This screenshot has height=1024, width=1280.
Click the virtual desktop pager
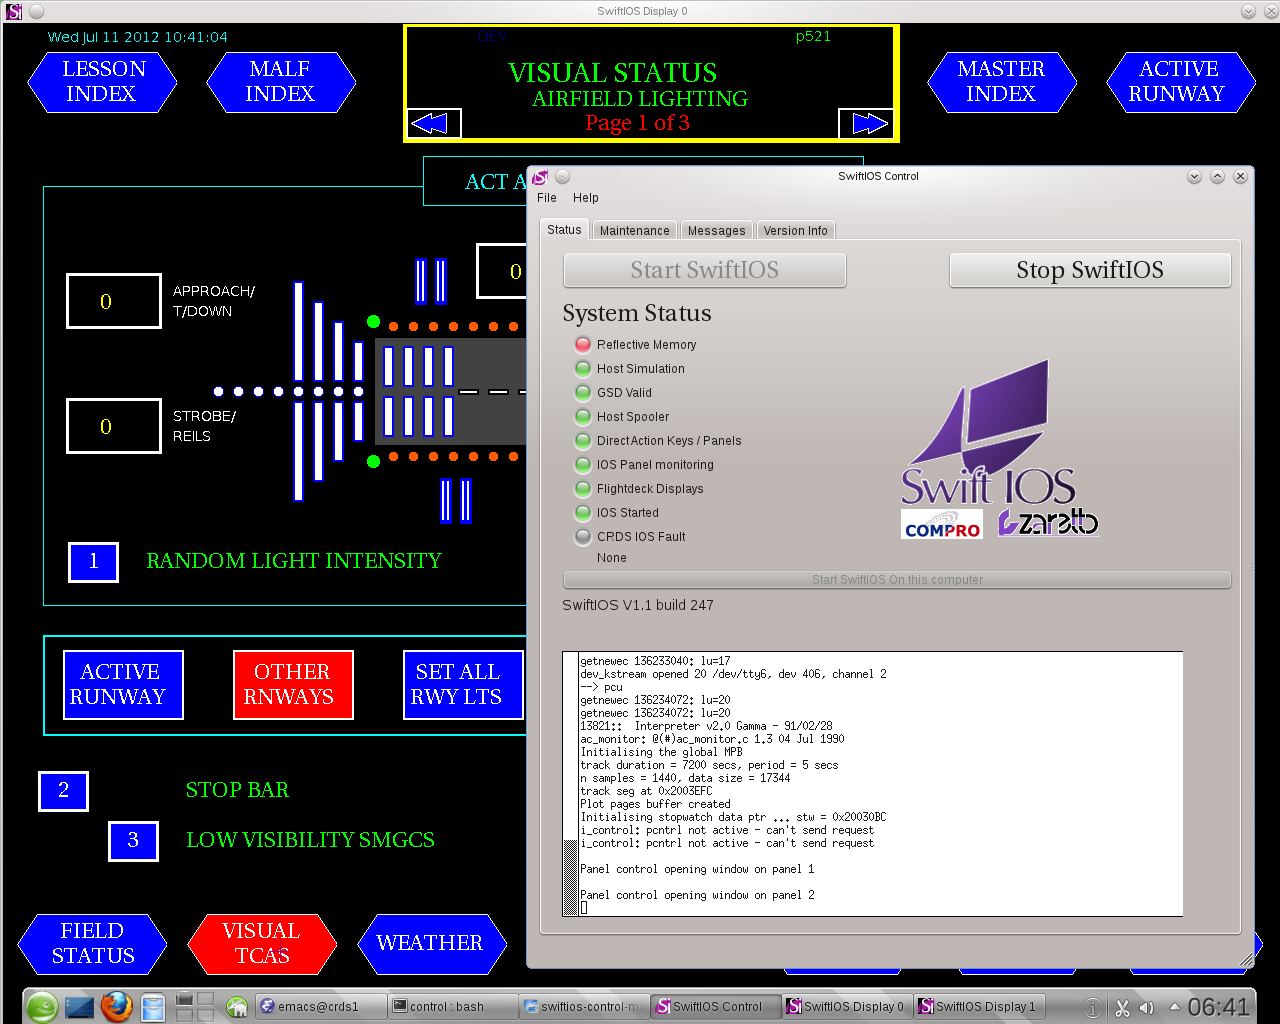tap(194, 1006)
